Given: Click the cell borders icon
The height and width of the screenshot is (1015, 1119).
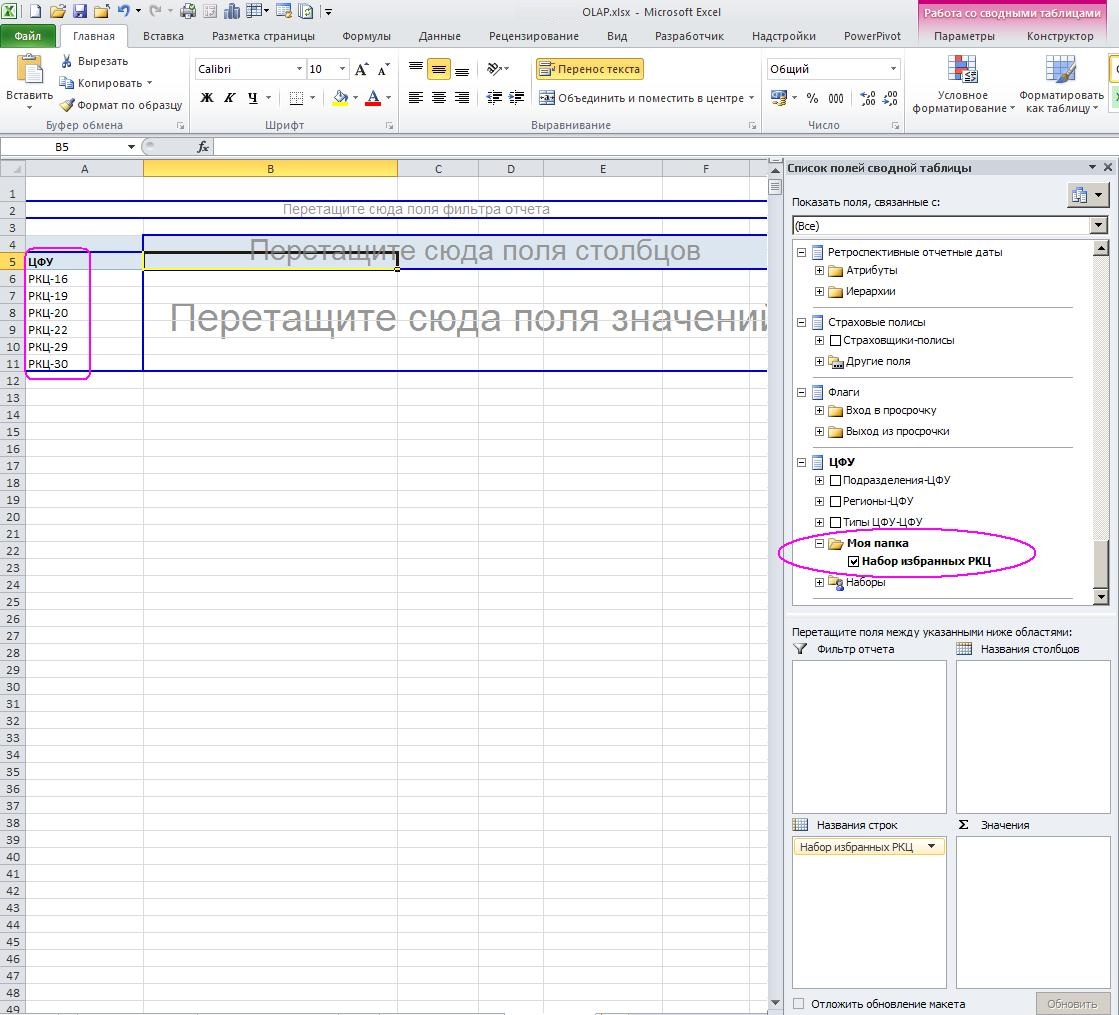Looking at the screenshot, I should [296, 98].
